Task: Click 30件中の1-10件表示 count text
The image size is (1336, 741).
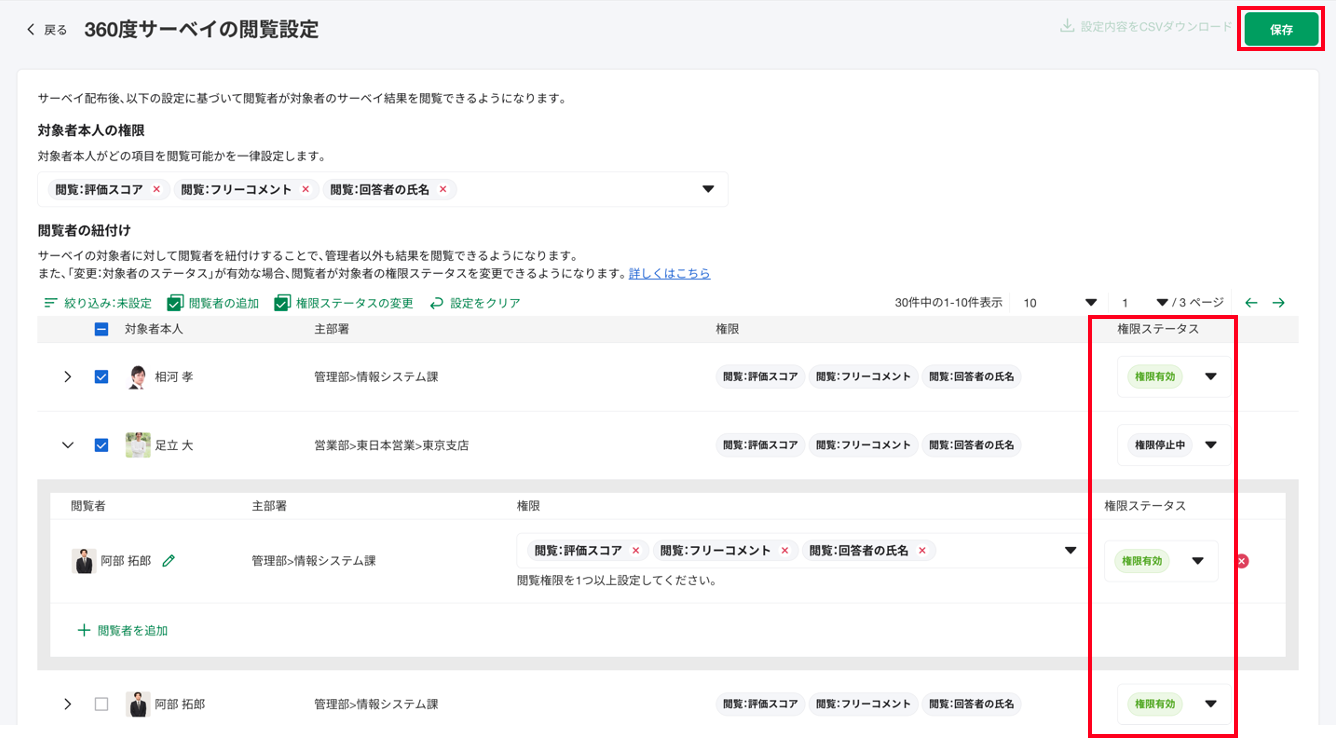Action: (x=948, y=303)
